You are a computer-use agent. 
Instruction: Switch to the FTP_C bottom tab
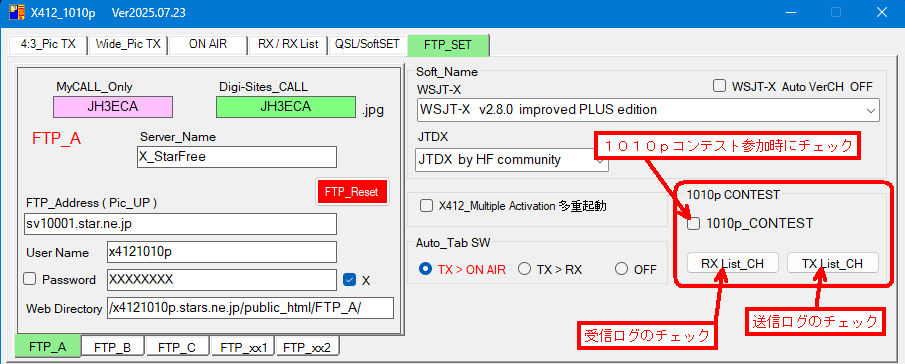click(177, 347)
